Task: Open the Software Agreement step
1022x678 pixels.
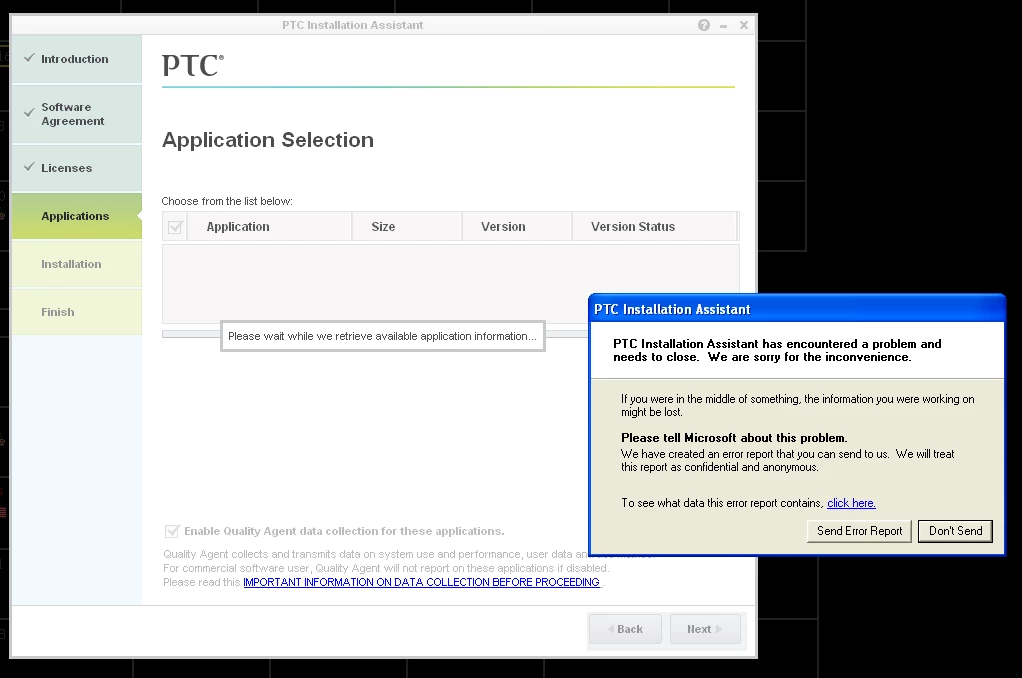Action: click(x=77, y=114)
